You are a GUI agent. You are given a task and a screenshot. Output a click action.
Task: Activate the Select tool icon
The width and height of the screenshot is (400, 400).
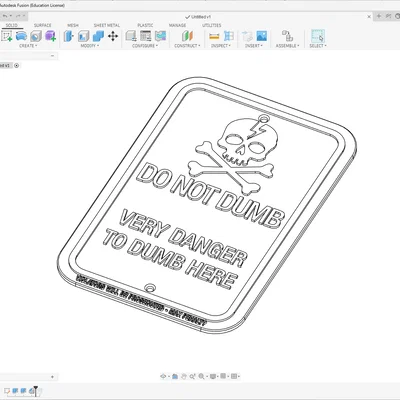[318, 36]
